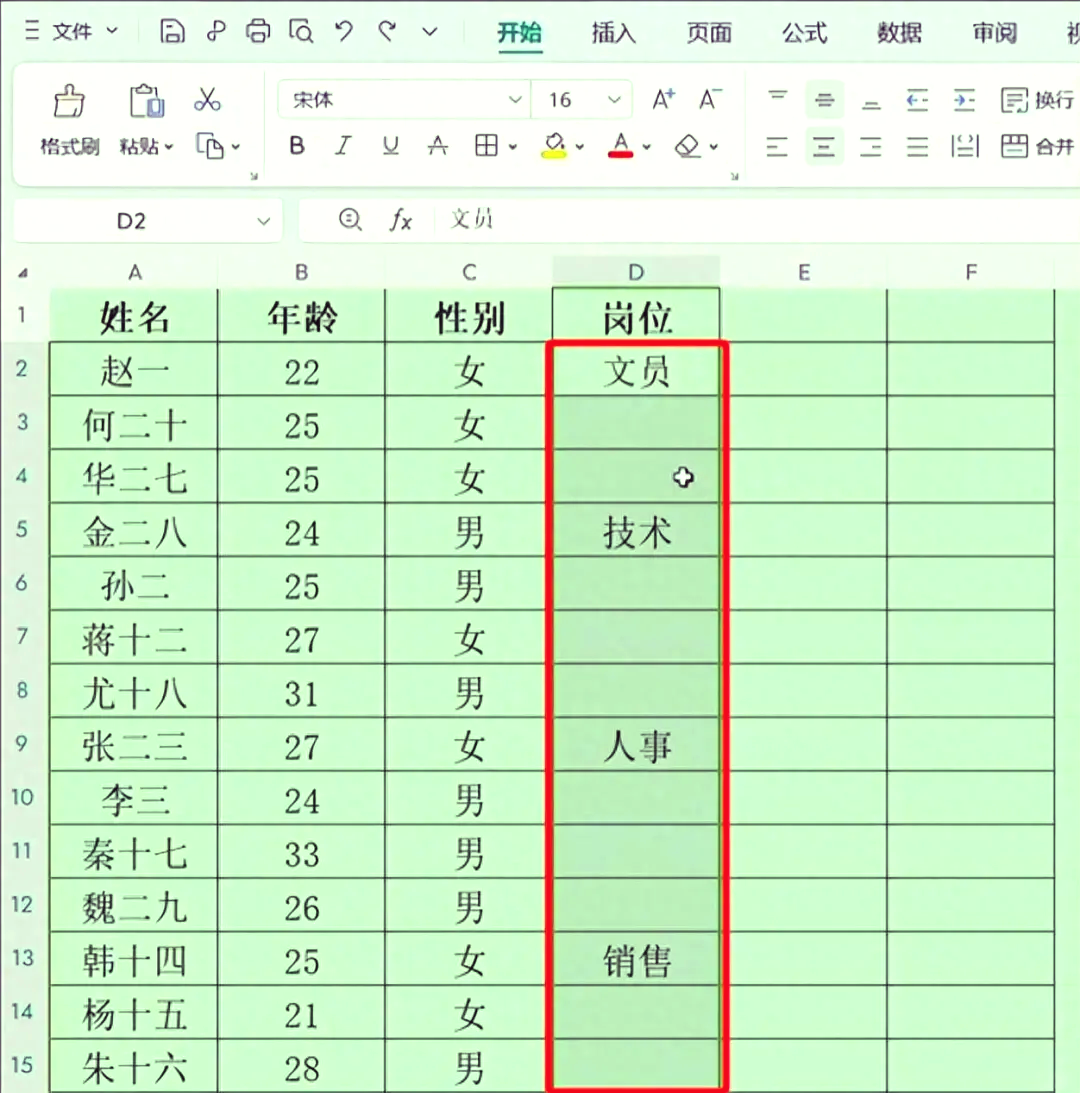The height and width of the screenshot is (1093, 1080).
Task: Open the font size dropdown showing 16
Action: pos(612,100)
